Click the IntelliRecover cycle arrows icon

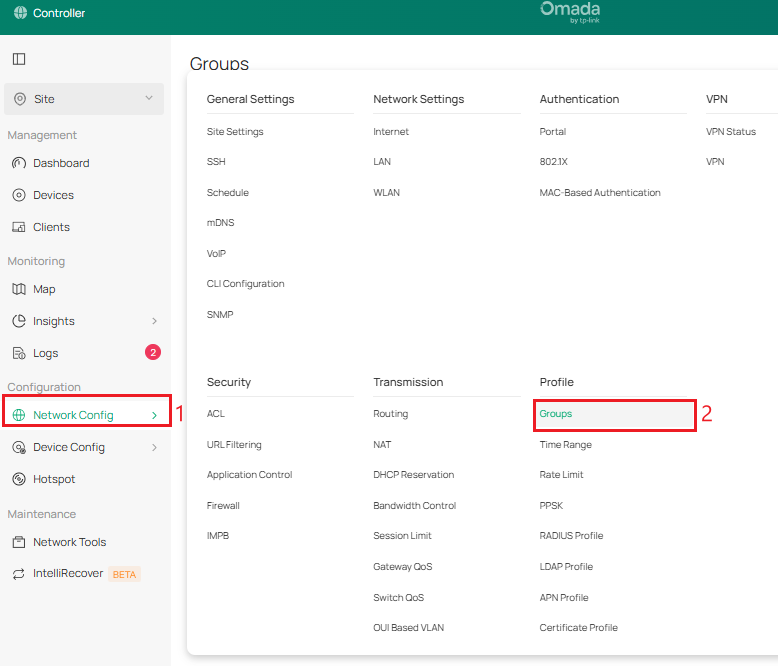[x=19, y=574]
